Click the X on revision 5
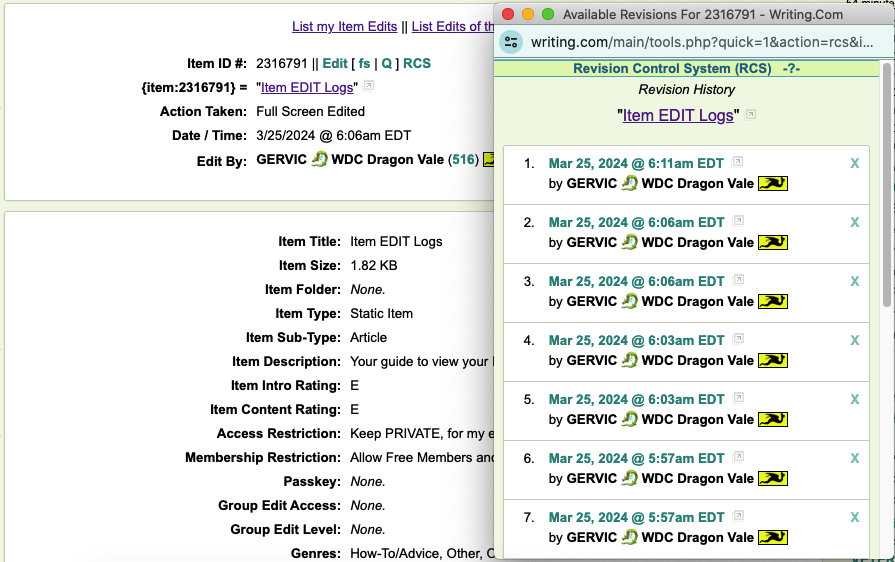 click(x=854, y=400)
